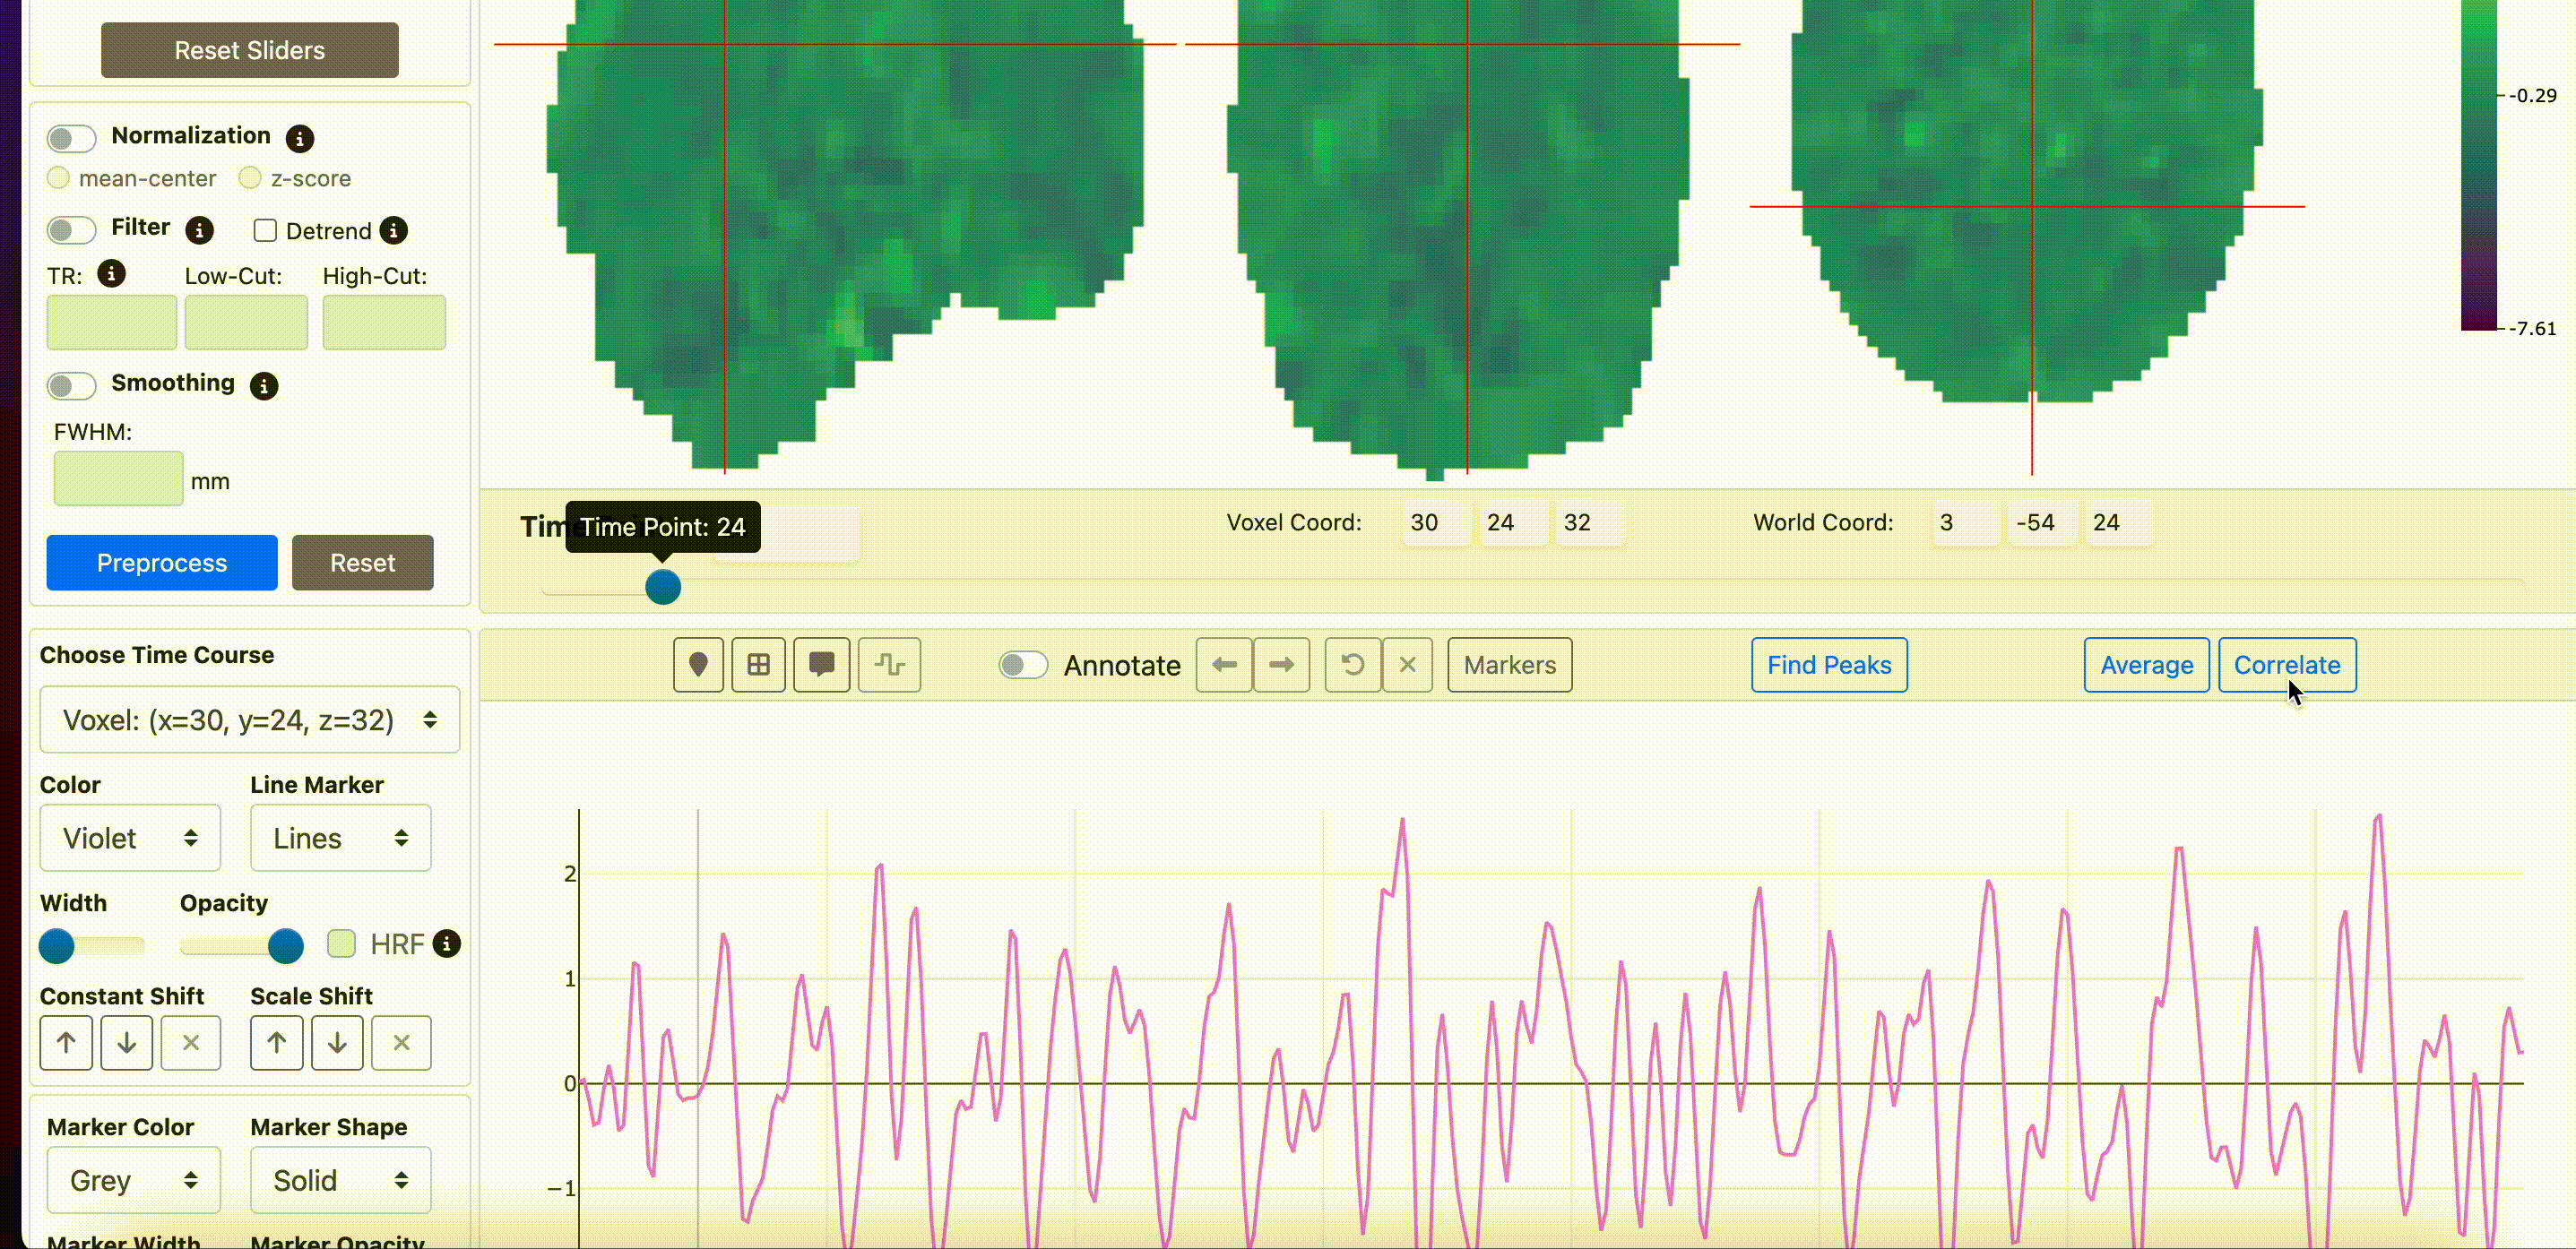Enable the HRF checkbox
The image size is (2576, 1249).
(x=342, y=944)
